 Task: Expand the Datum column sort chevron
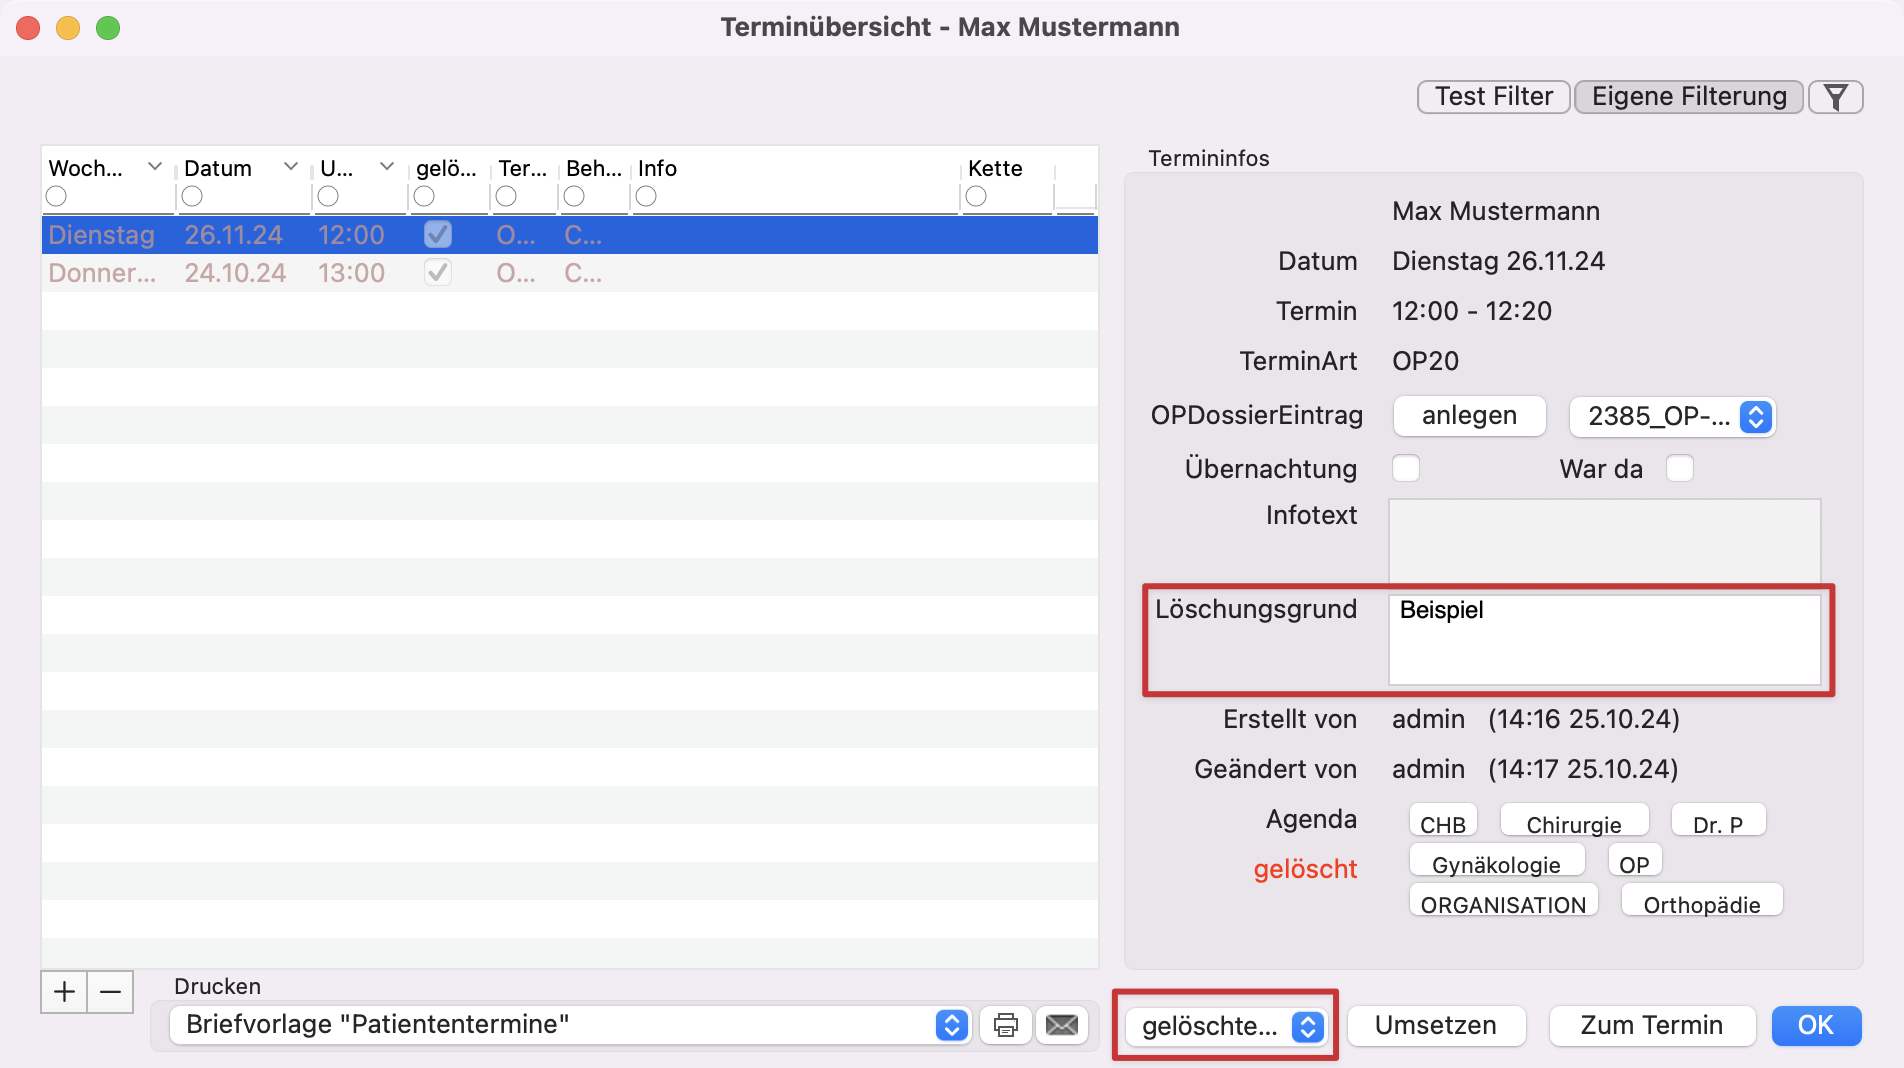click(x=291, y=166)
